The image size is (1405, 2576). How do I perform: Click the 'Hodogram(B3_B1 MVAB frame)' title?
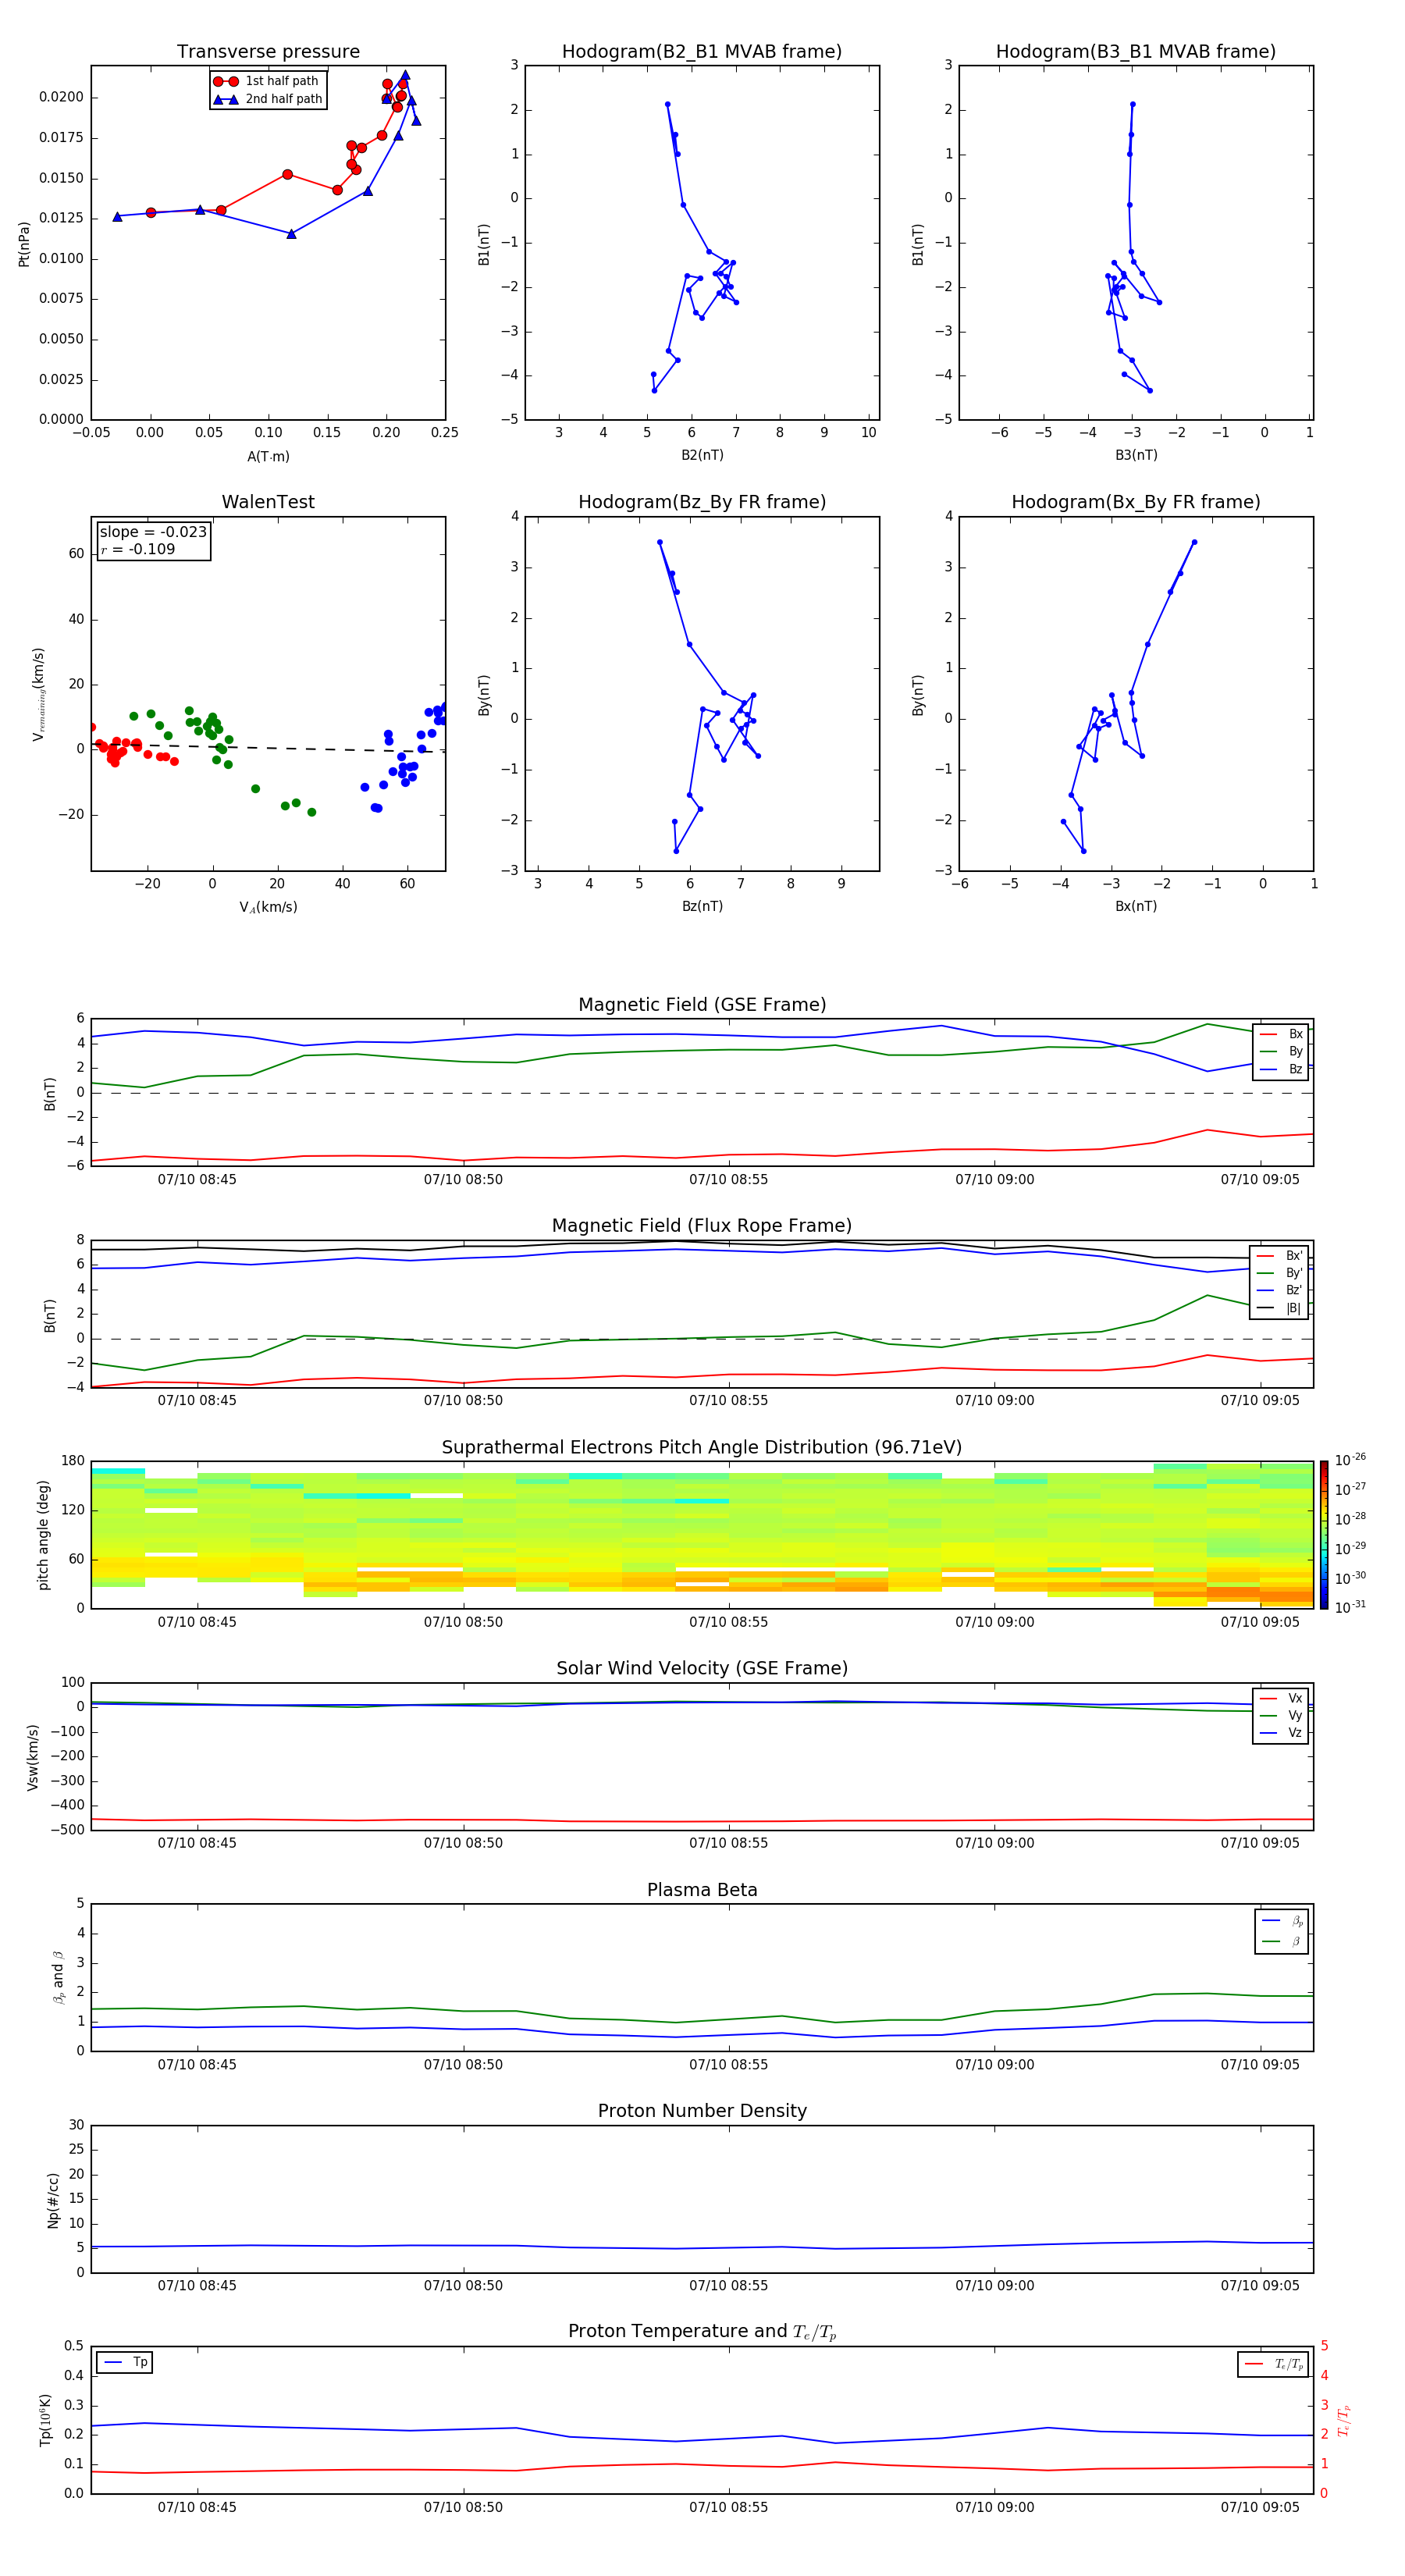click(x=1136, y=52)
